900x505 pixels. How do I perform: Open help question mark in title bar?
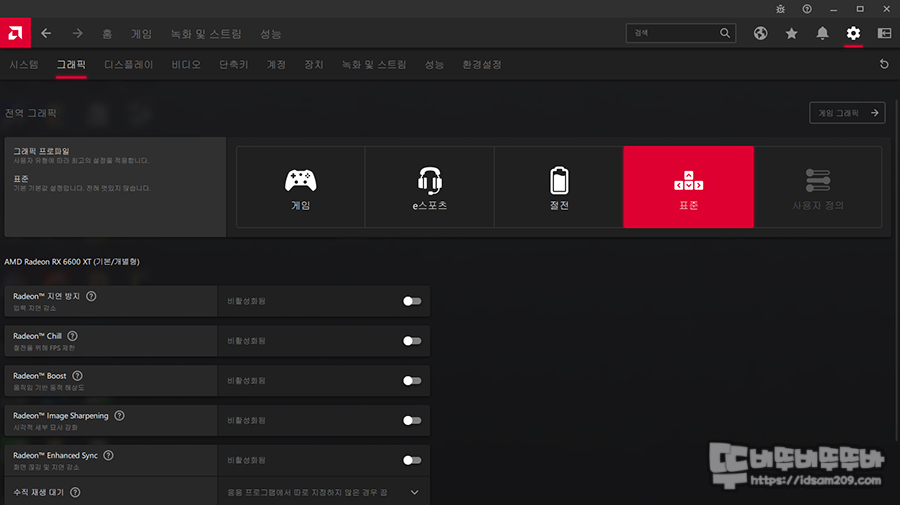click(807, 9)
